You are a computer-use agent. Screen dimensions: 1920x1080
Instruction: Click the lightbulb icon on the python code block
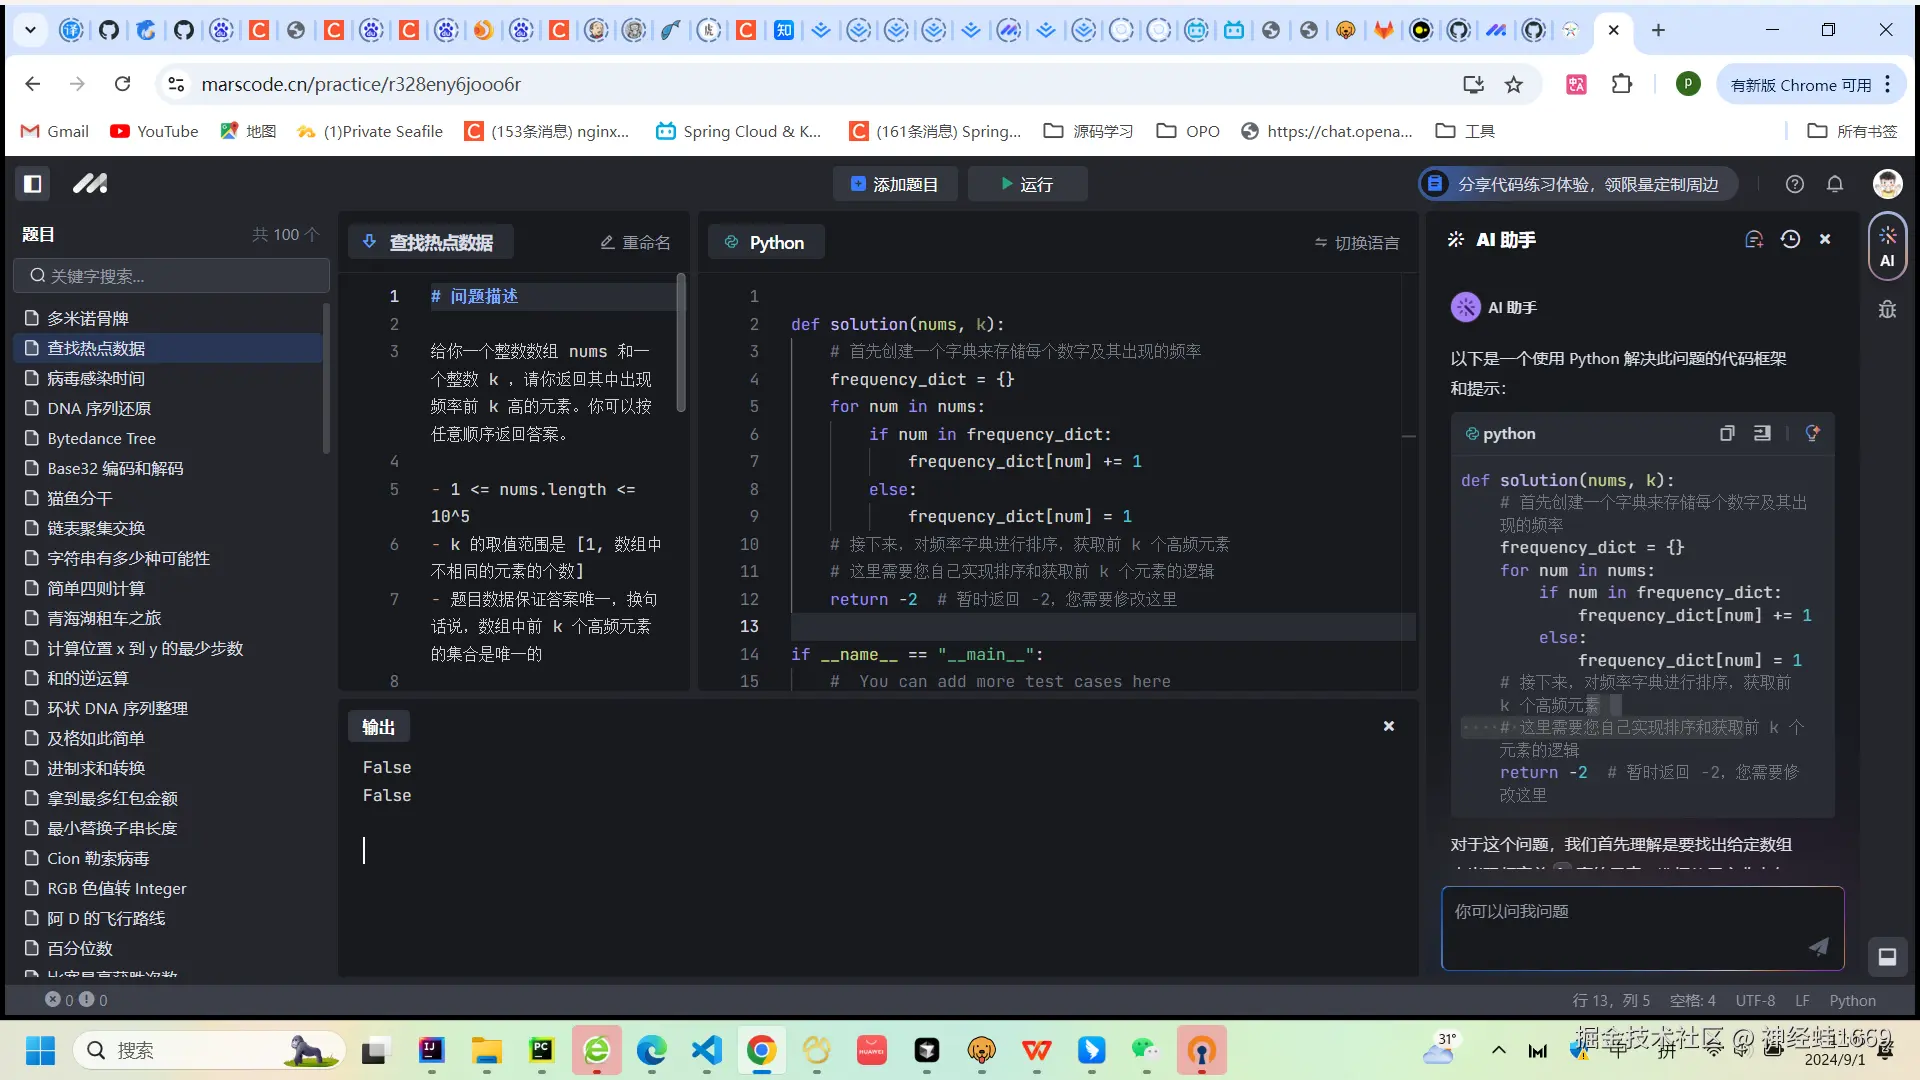[1813, 433]
